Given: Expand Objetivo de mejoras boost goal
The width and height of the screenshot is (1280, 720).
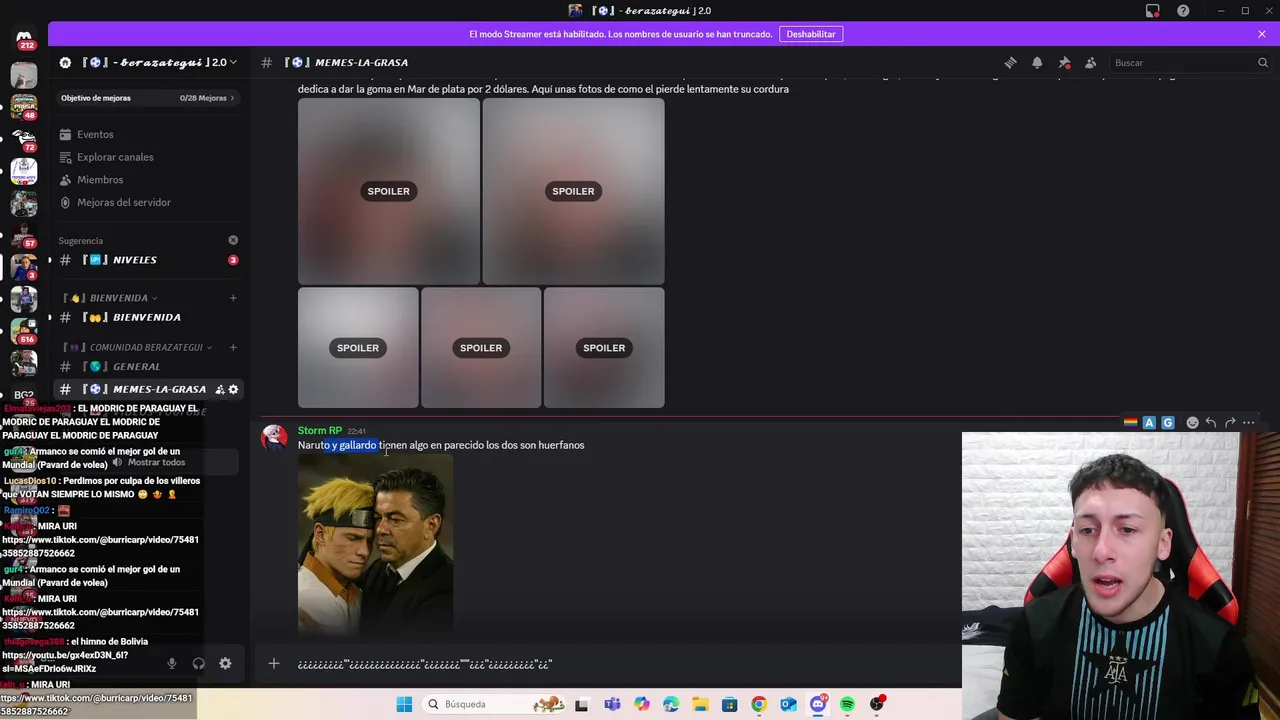Looking at the screenshot, I should click(x=148, y=98).
